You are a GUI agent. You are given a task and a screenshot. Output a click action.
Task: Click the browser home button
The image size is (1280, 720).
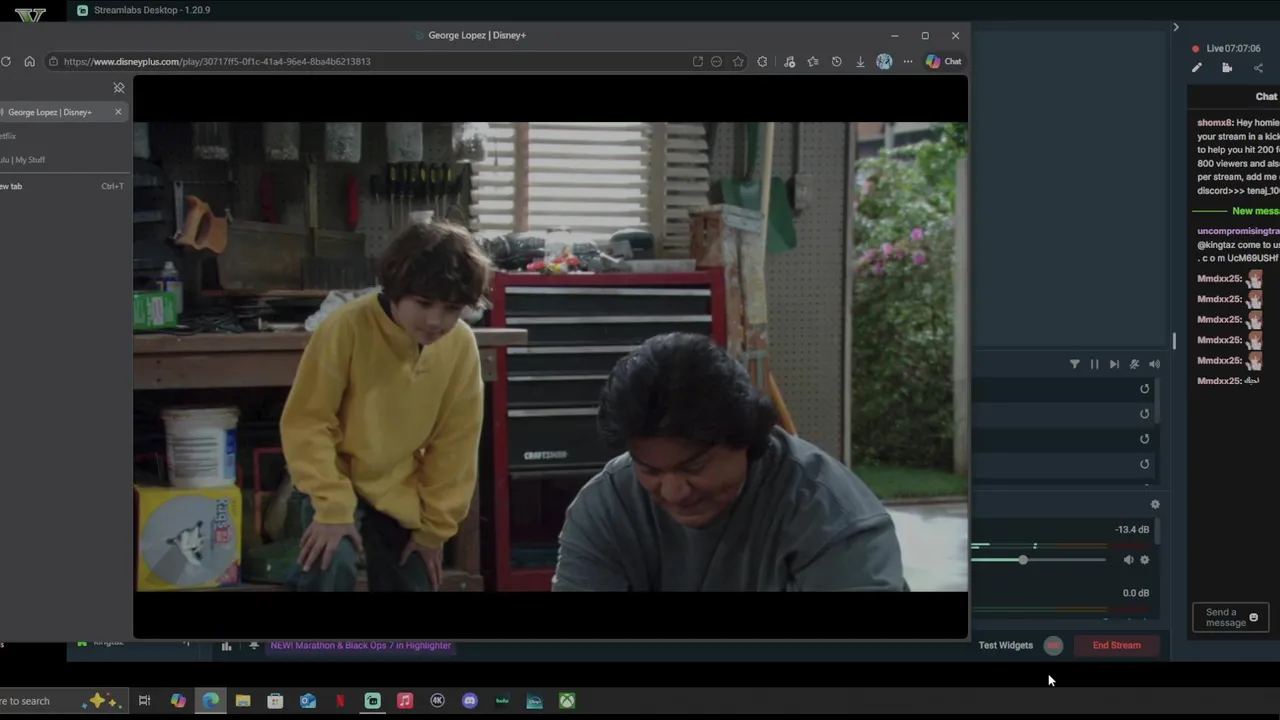tap(29, 61)
